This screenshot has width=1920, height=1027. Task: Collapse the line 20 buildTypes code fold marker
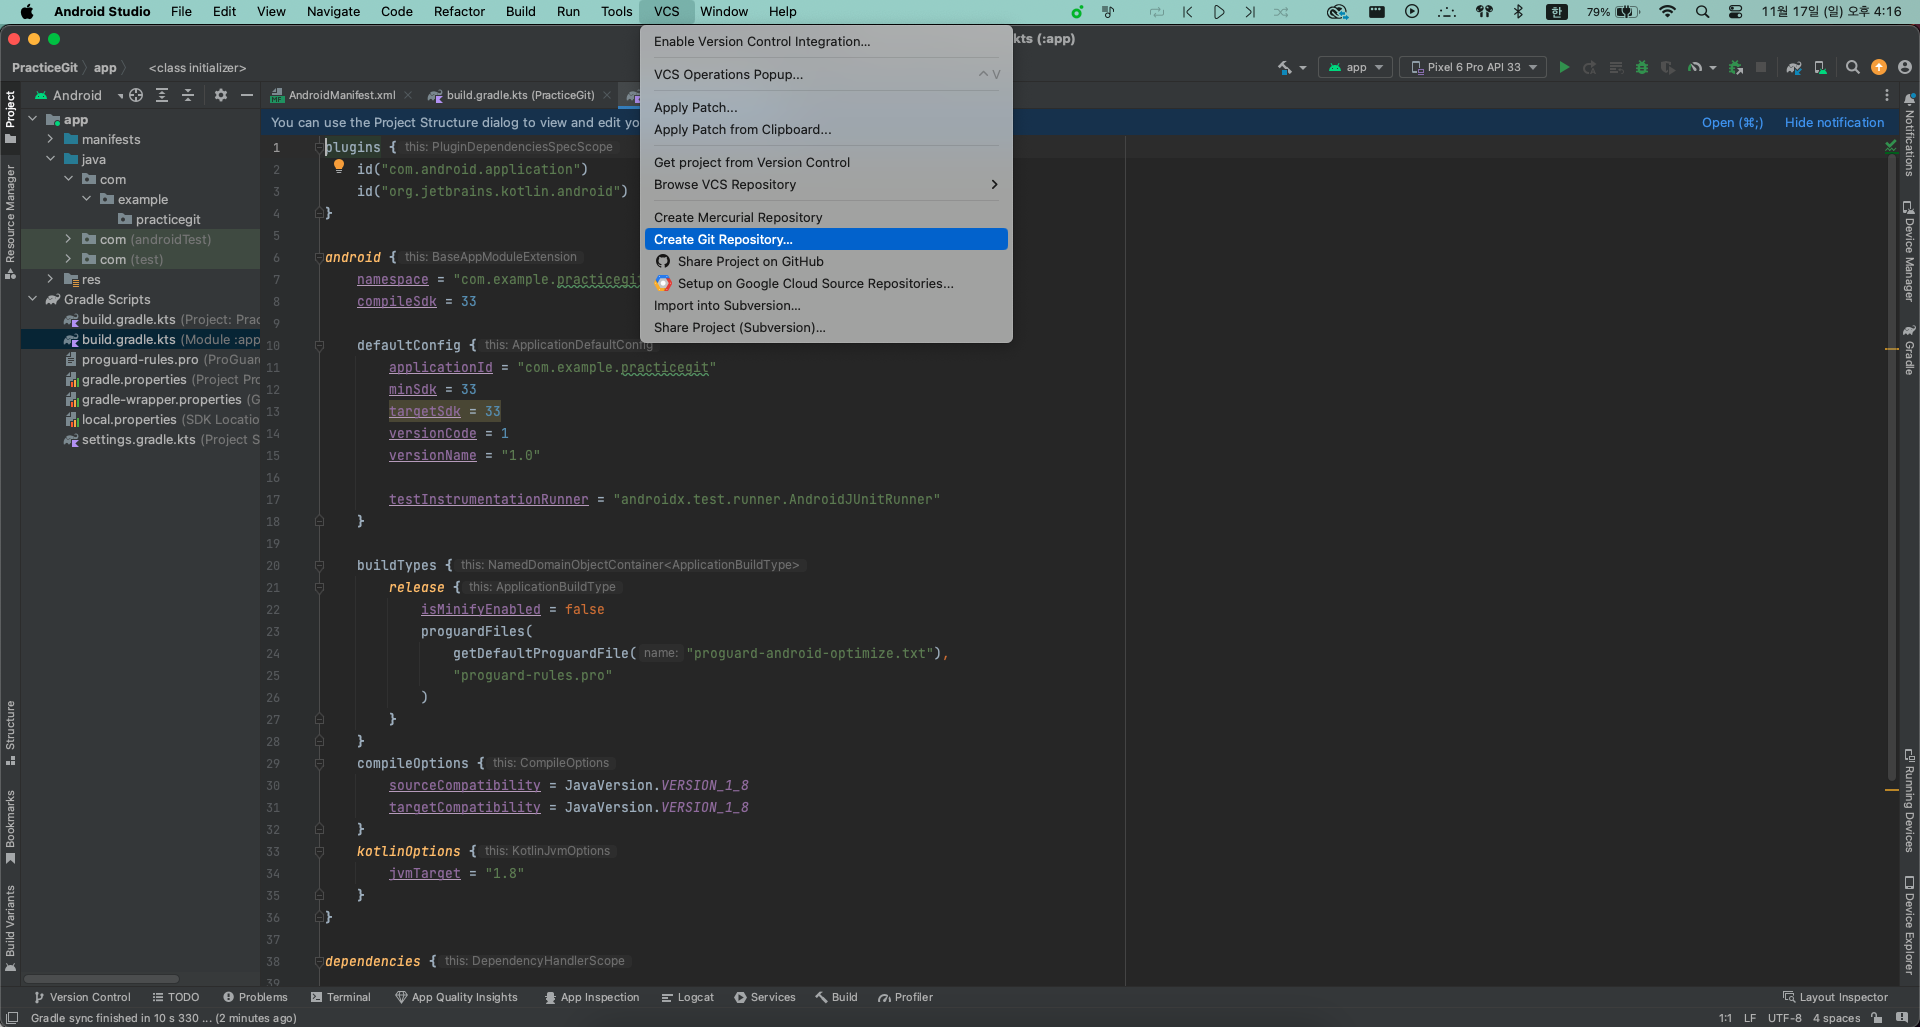[318, 566]
